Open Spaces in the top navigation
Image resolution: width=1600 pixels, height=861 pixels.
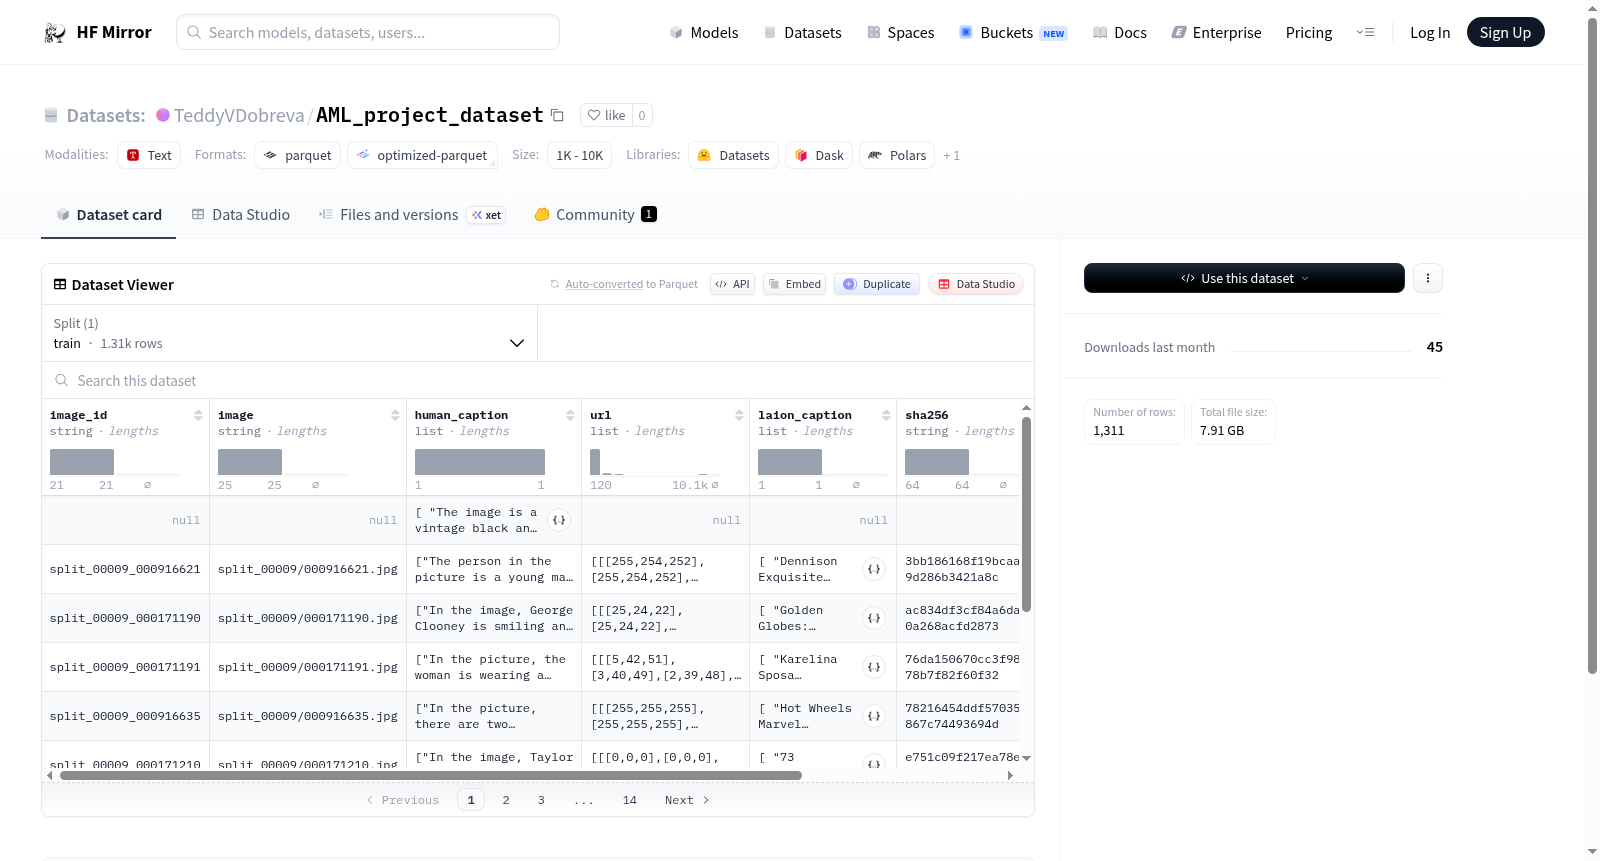(x=900, y=33)
